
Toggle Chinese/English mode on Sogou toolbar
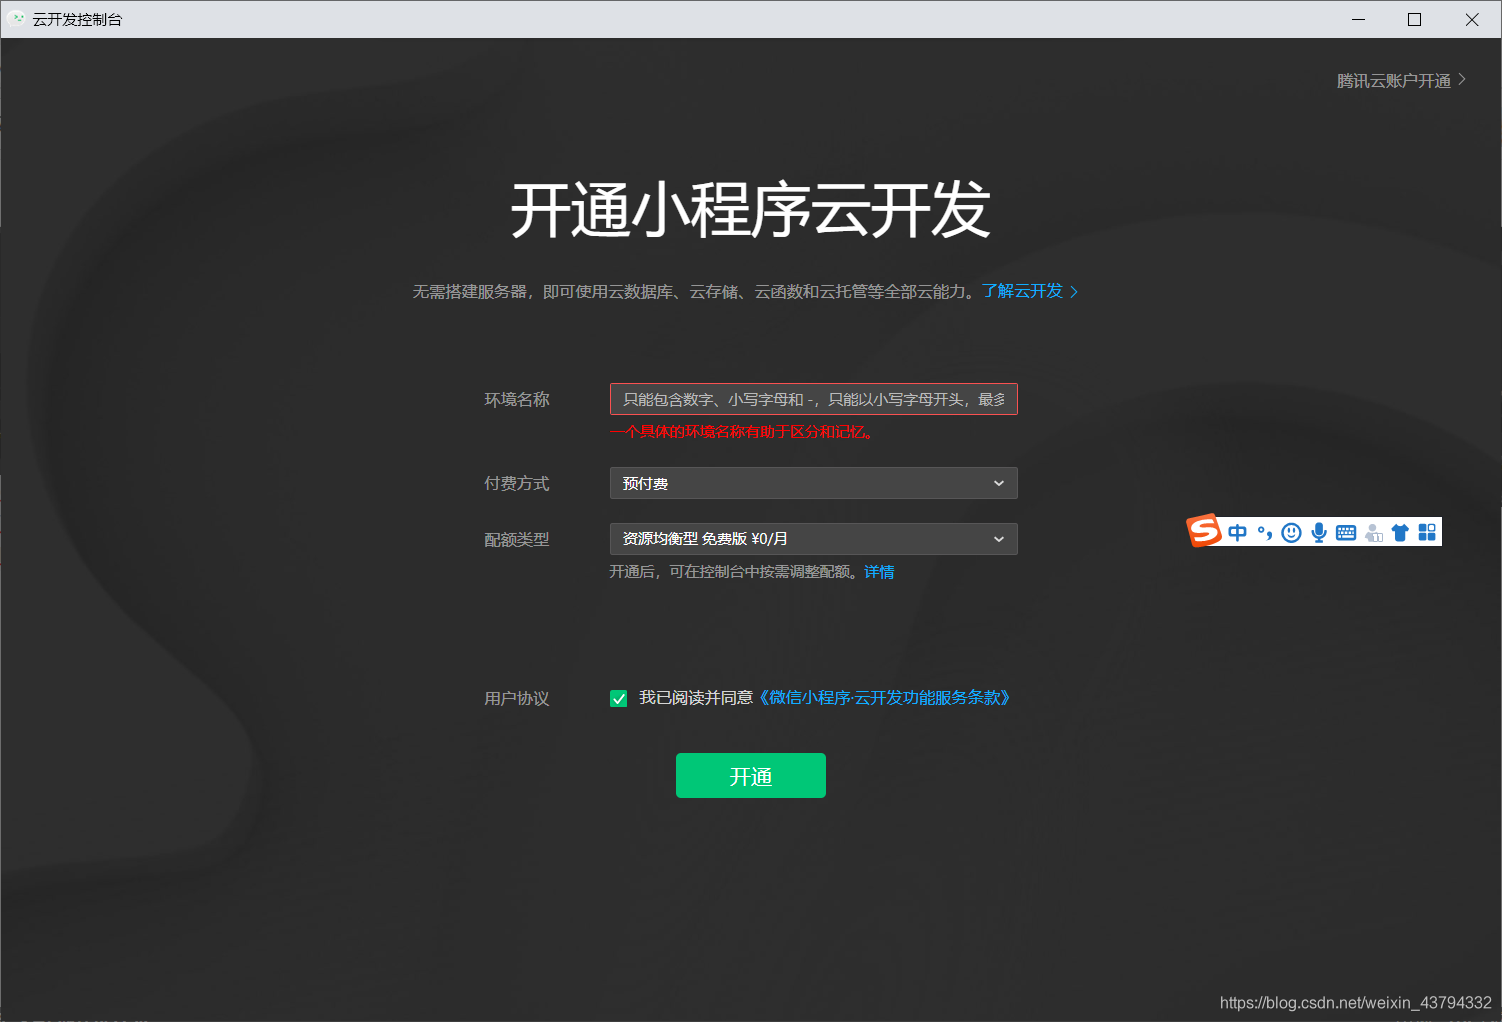1238,532
